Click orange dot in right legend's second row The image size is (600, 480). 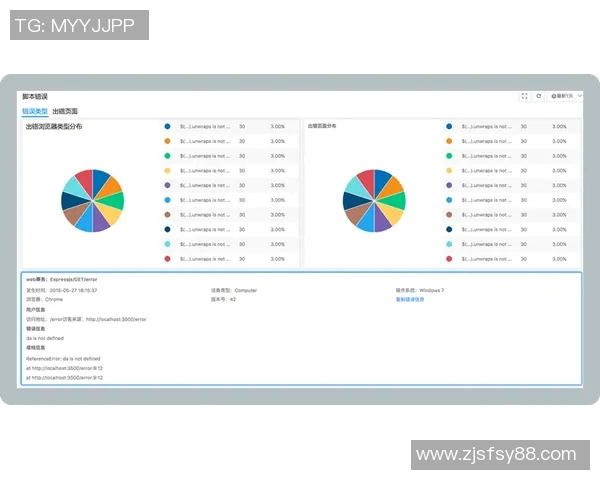449,141
